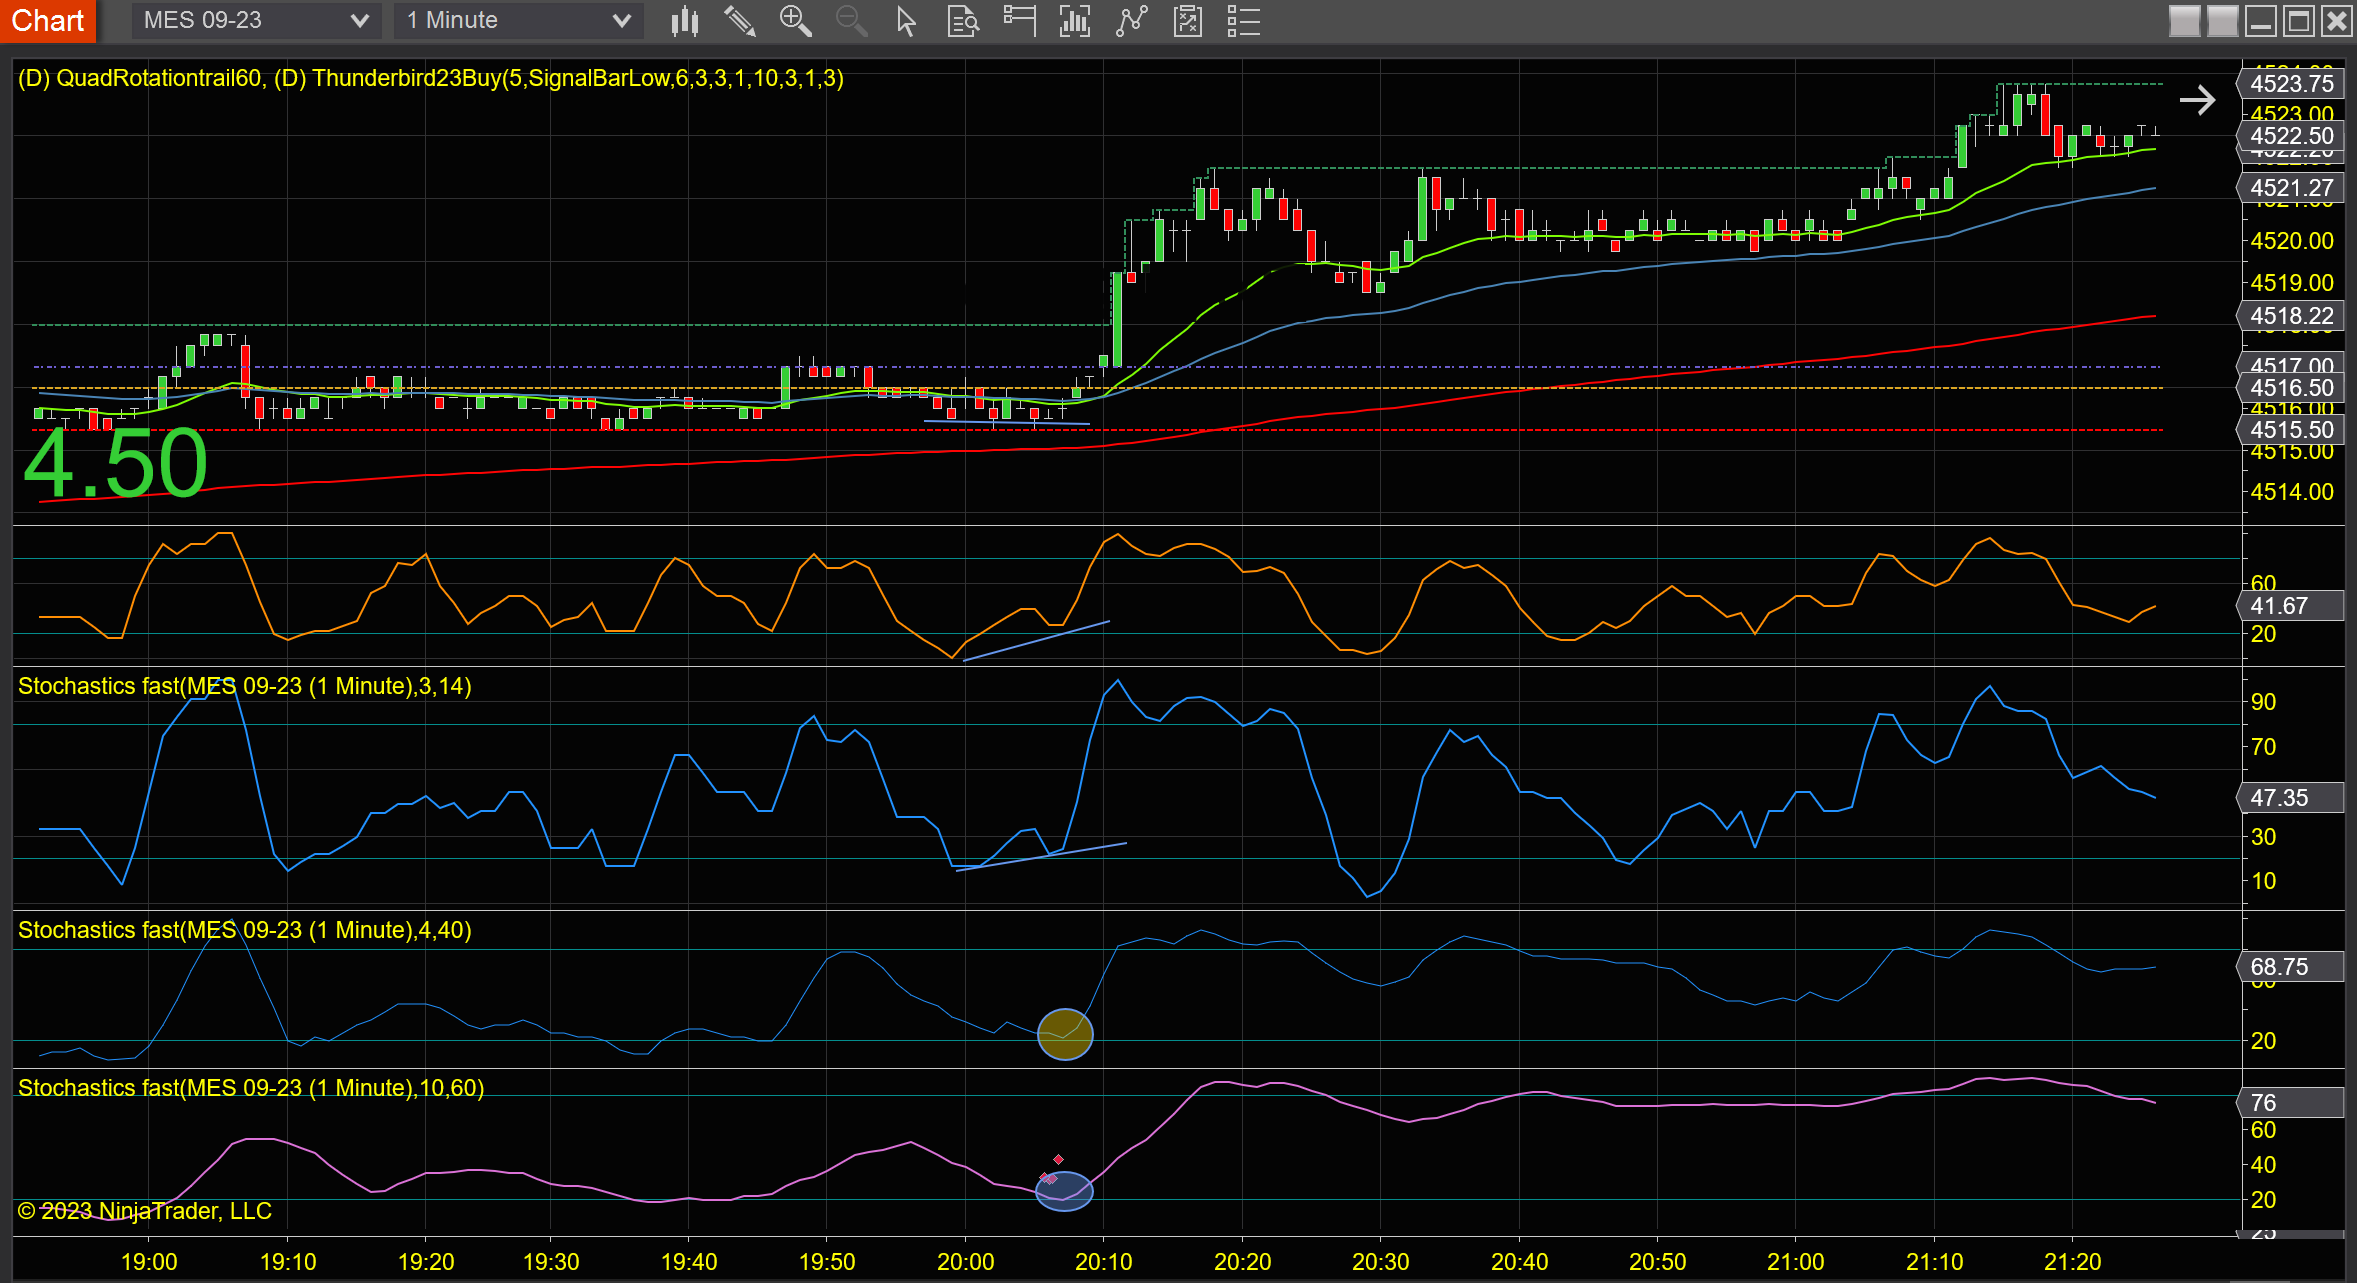2357x1283 pixels.
Task: Click the 19:00 time axis label
Action: [149, 1262]
